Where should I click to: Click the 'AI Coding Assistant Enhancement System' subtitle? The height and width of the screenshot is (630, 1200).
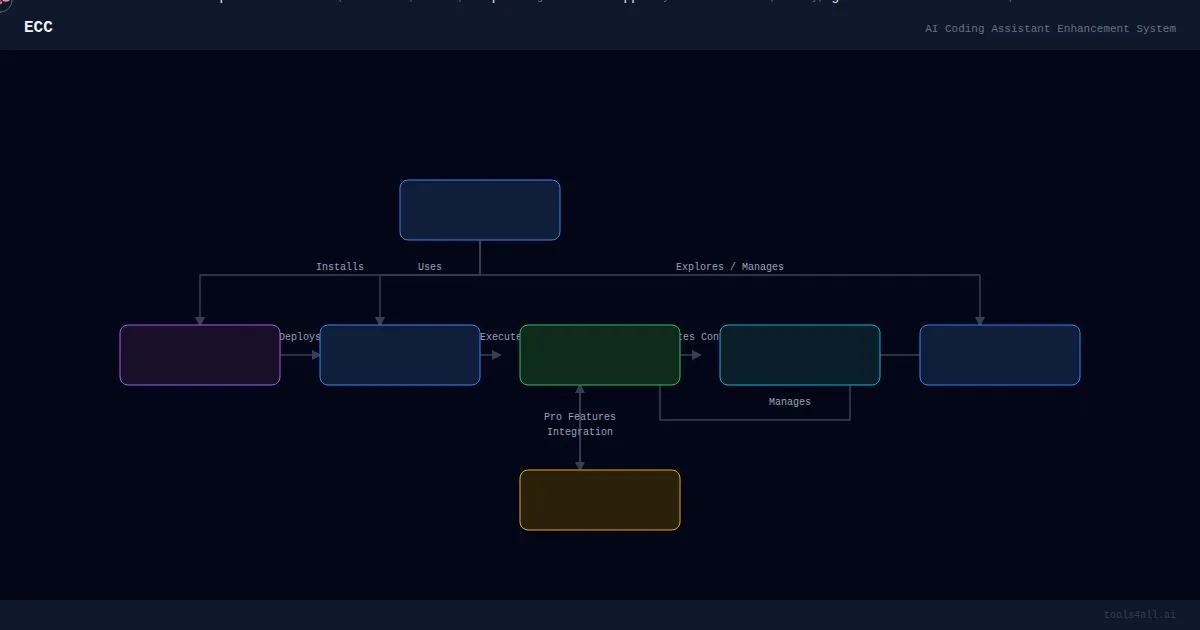point(1050,29)
